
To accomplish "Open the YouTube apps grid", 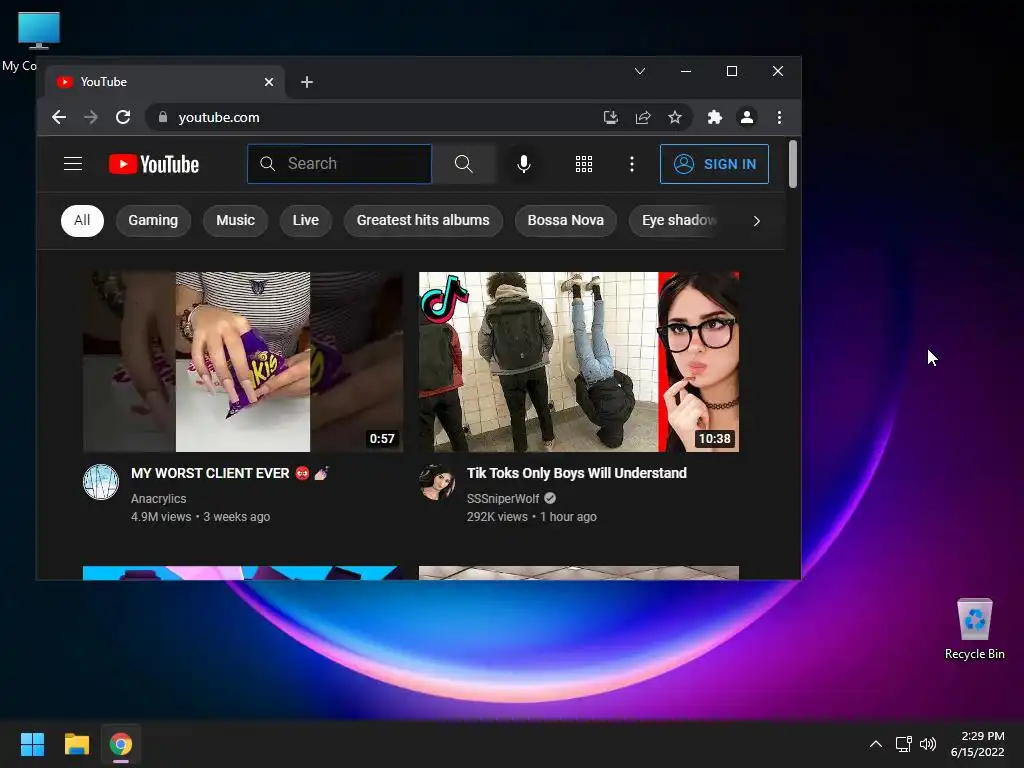I will pos(584,164).
